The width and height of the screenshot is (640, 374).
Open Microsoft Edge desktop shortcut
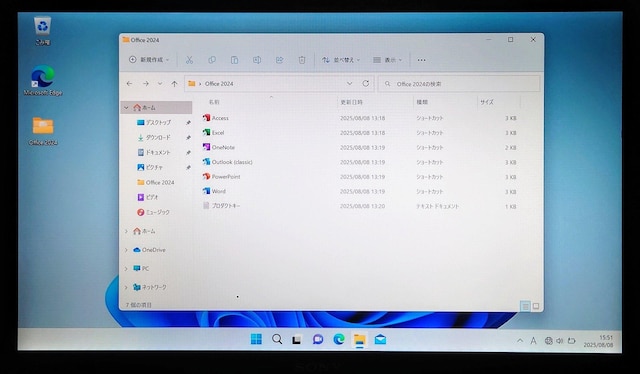[43, 80]
